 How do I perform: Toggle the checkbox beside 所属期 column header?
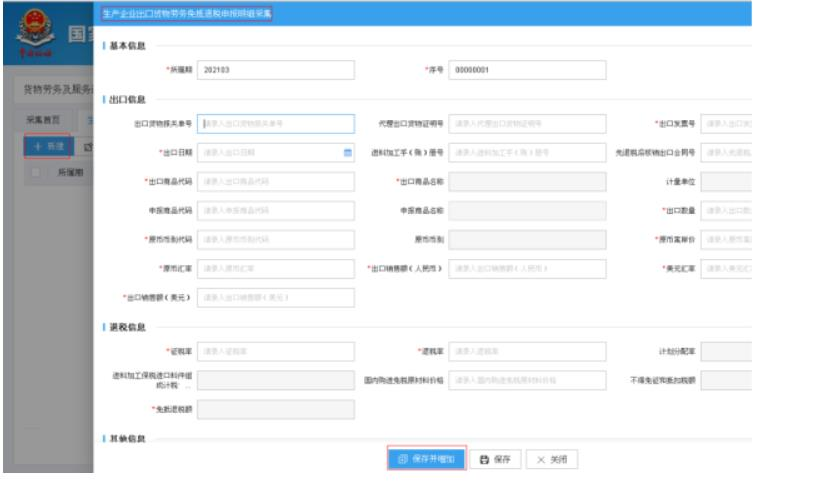(38, 173)
